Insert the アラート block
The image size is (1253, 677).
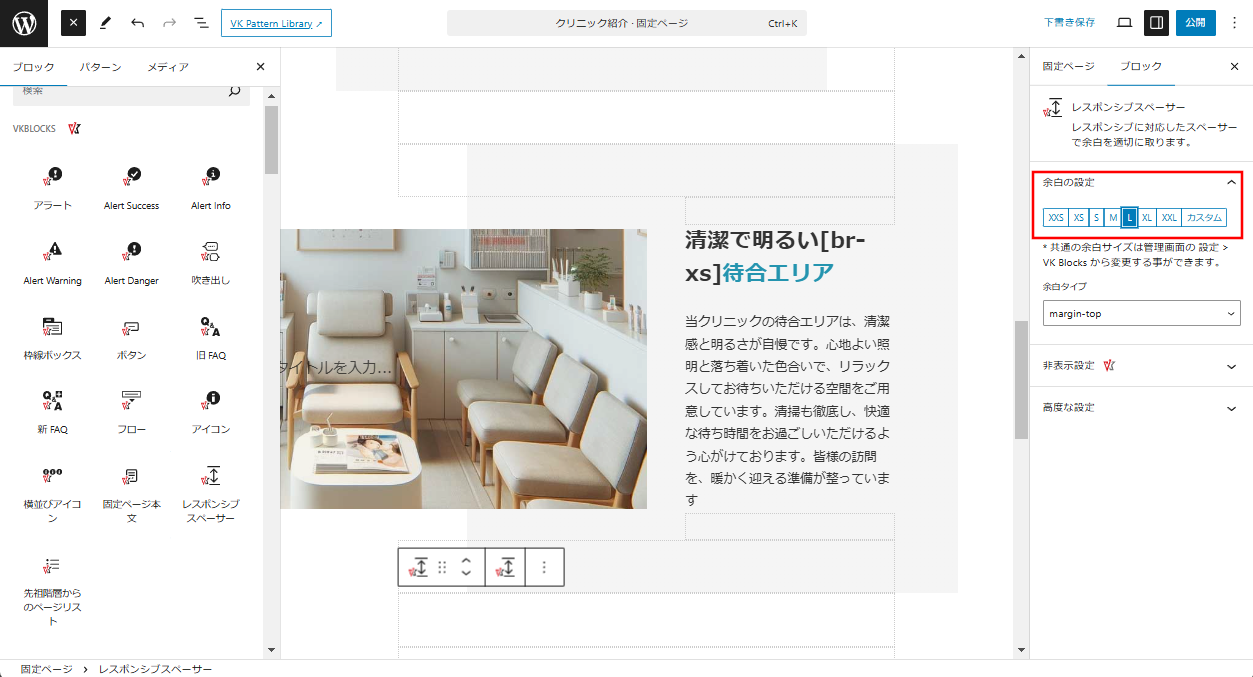(x=53, y=187)
